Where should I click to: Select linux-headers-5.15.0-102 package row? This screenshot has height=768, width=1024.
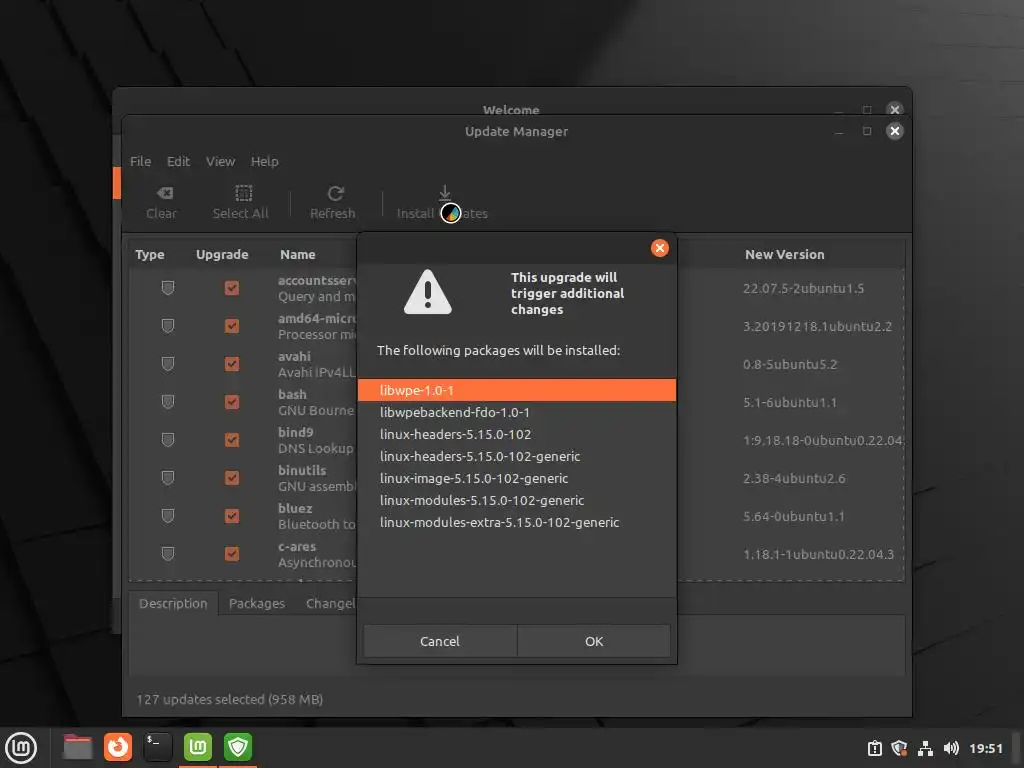click(x=517, y=434)
